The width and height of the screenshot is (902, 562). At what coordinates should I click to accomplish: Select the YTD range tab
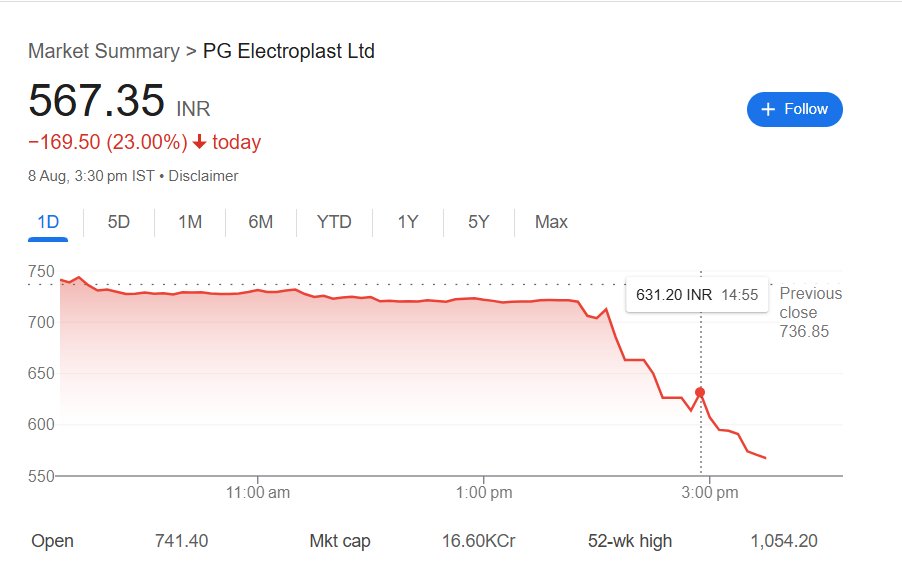pyautogui.click(x=334, y=222)
